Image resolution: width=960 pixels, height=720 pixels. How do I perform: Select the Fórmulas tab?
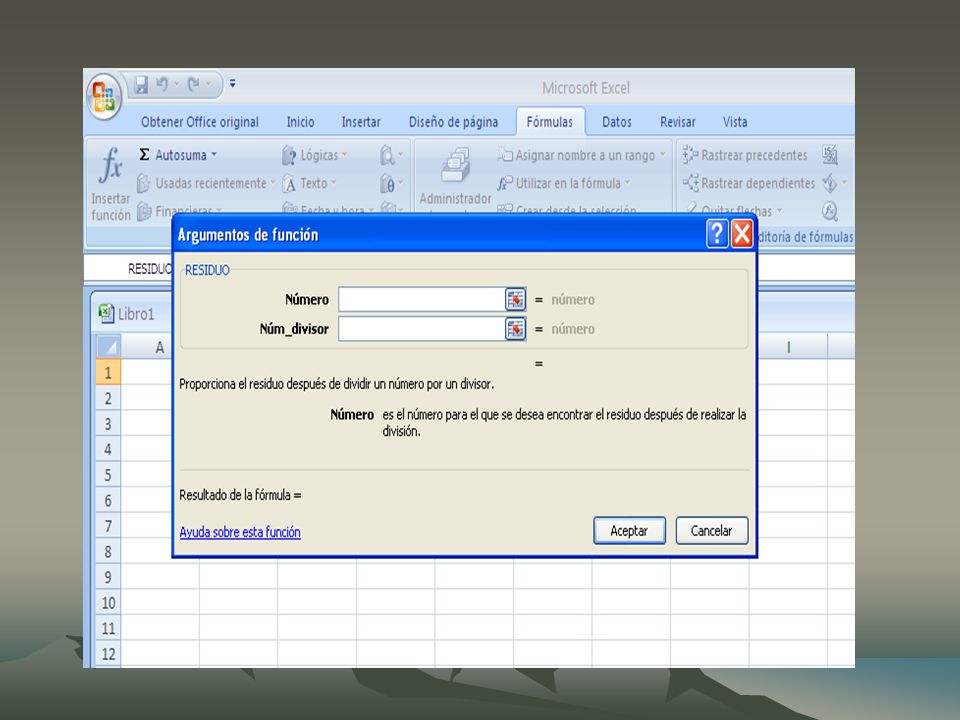550,122
